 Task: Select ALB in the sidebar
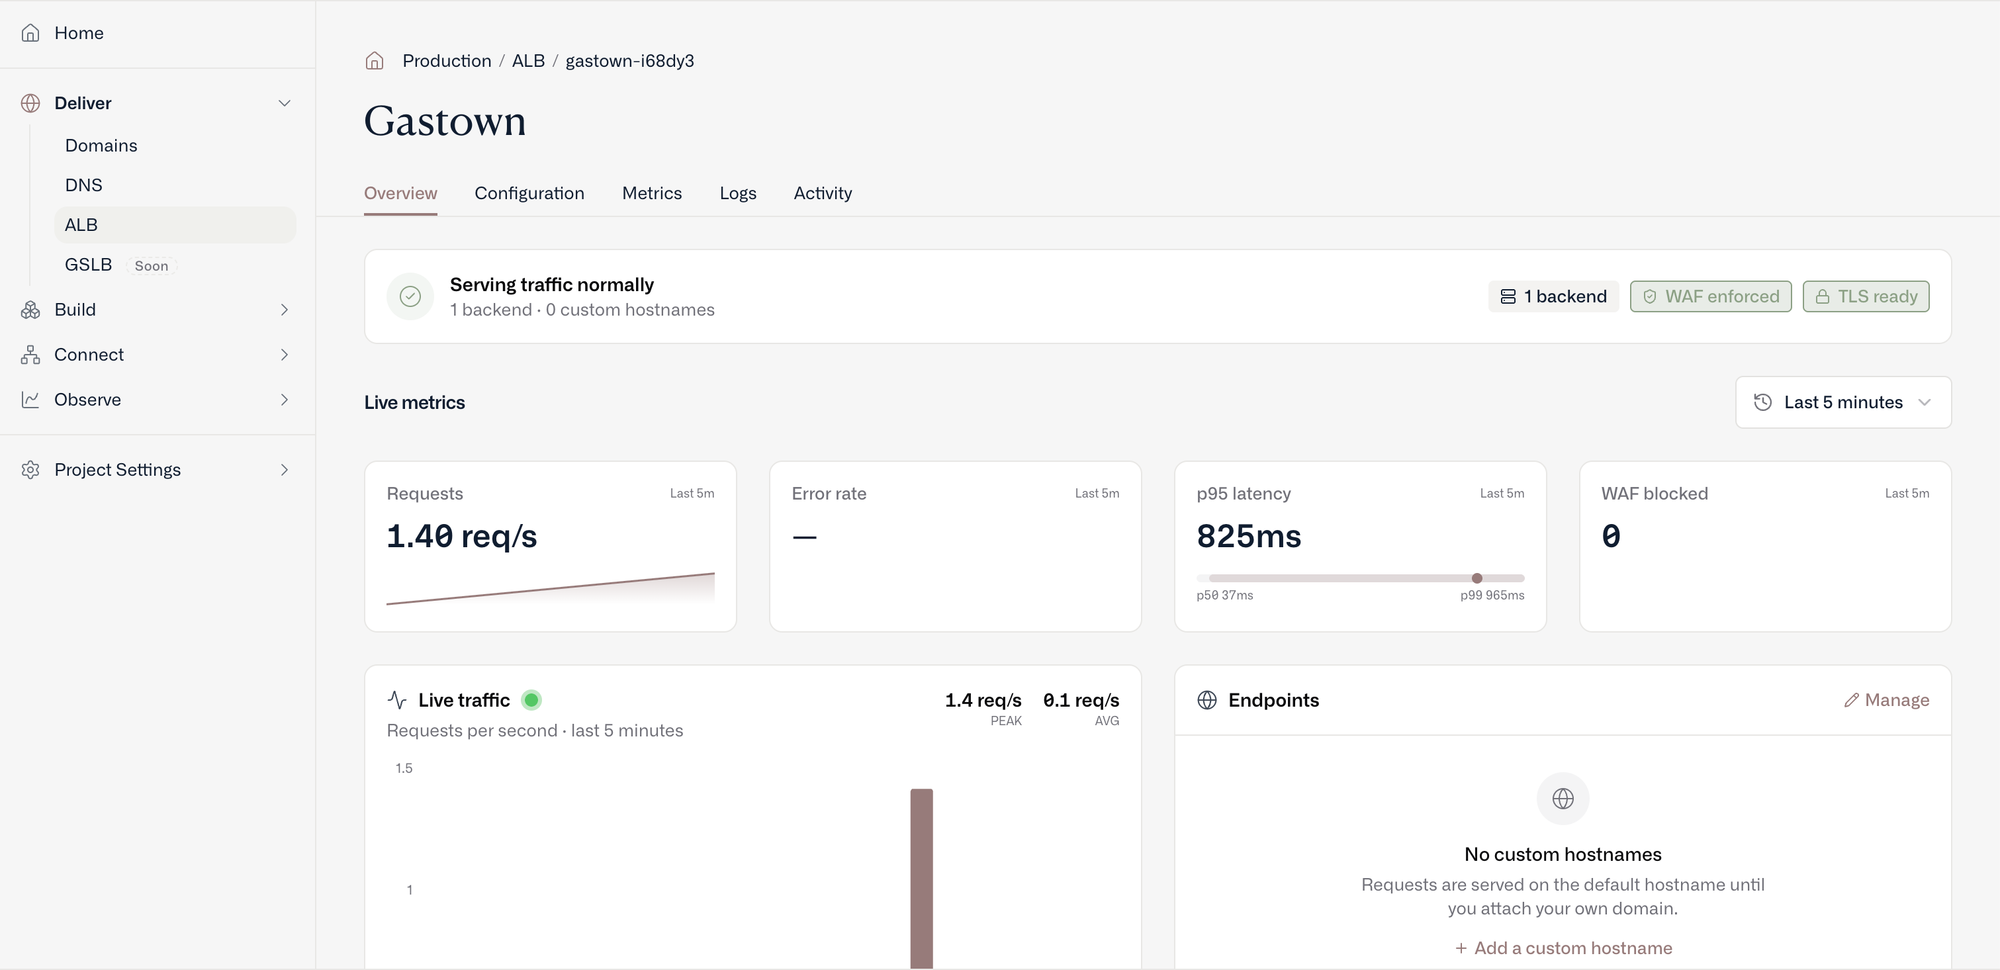tap(175, 225)
